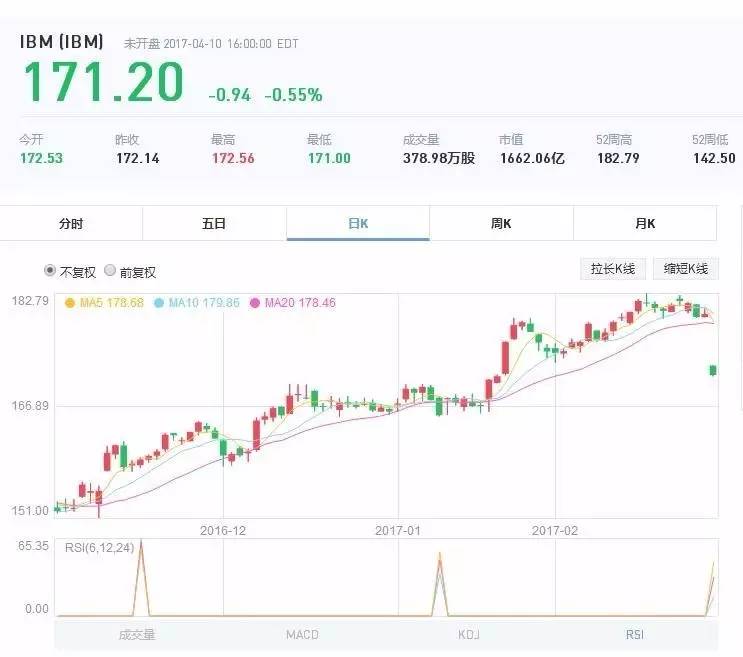Click the 最高 value 172.56

click(233, 158)
